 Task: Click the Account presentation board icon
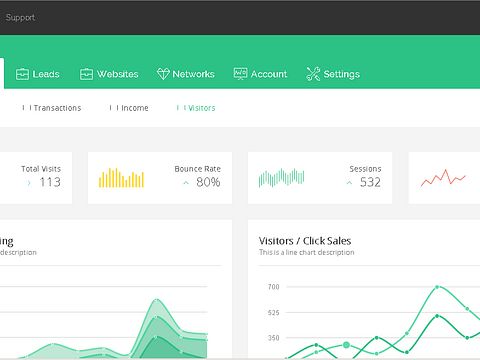(240, 74)
